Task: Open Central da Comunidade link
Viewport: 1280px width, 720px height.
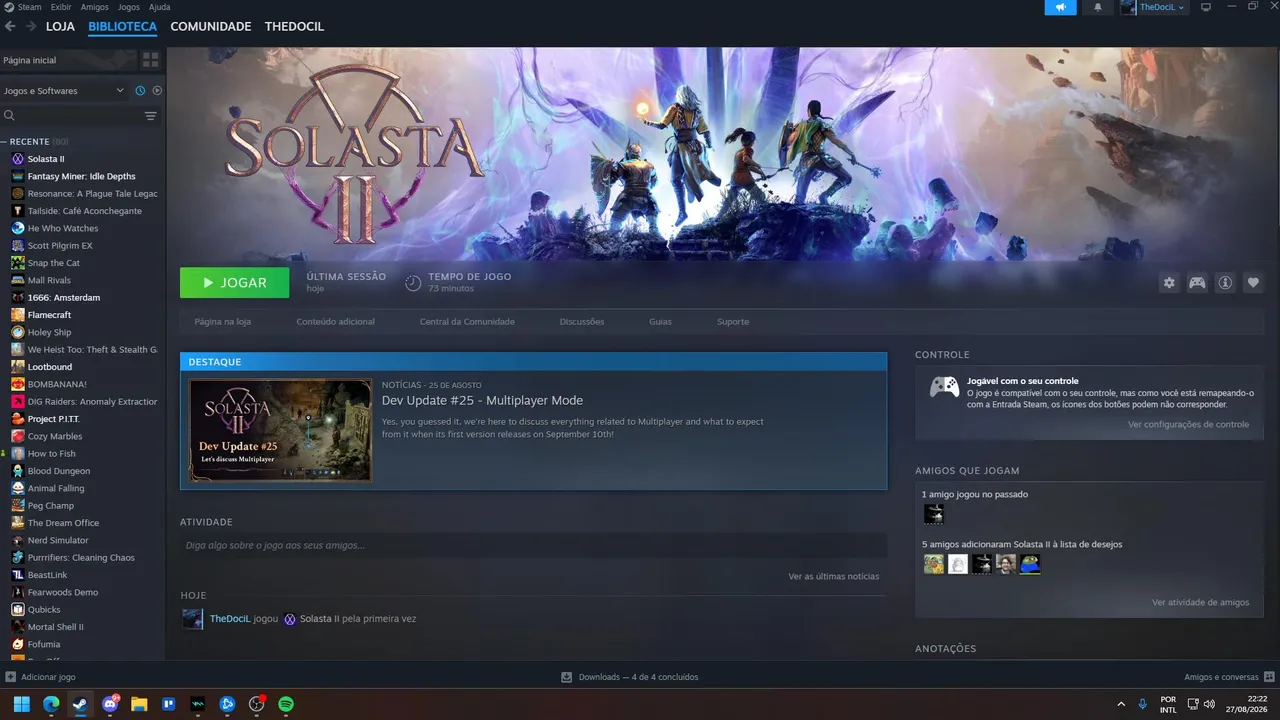Action: [x=467, y=322]
